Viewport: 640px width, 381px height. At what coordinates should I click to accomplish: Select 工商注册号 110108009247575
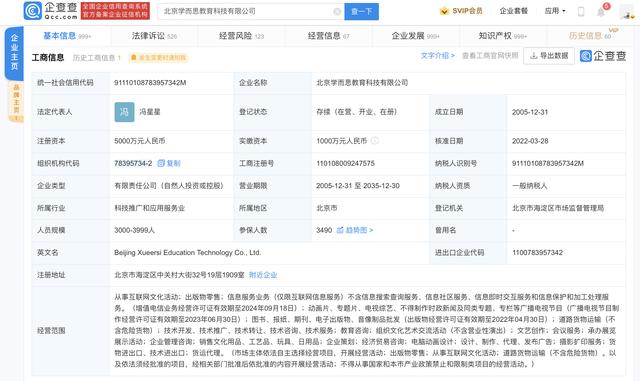pyautogui.click(x=345, y=163)
